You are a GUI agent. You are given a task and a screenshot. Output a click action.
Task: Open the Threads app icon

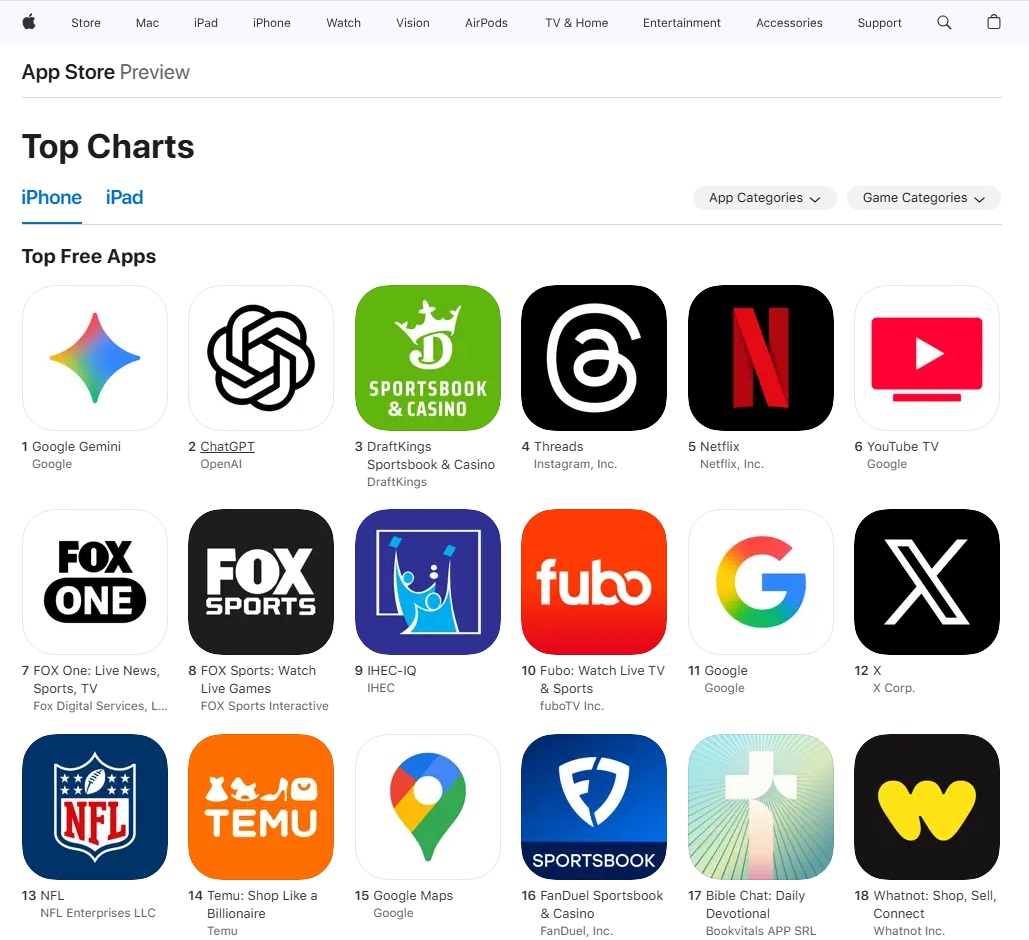594,358
